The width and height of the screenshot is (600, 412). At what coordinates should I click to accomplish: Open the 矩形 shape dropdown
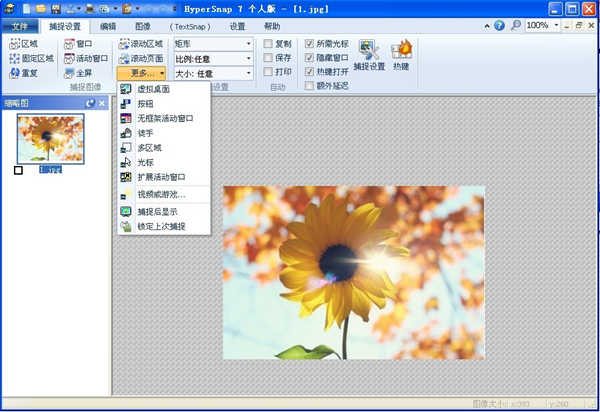pyautogui.click(x=213, y=45)
